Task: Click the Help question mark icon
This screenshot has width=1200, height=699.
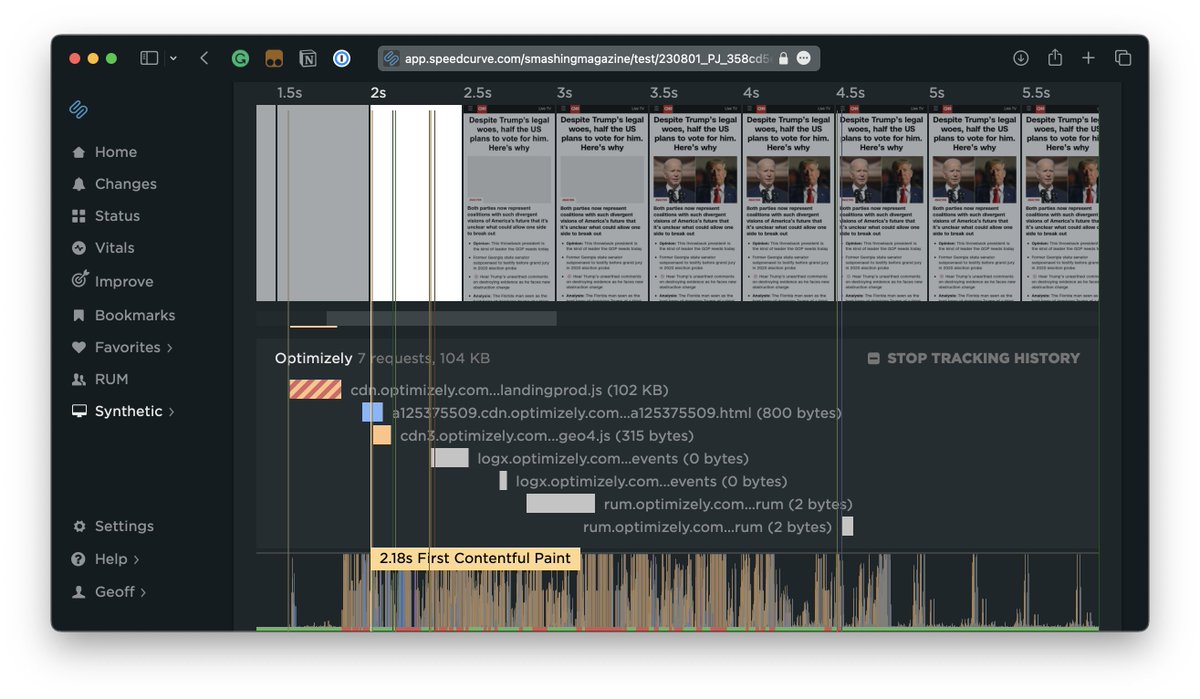Action: tap(79, 559)
